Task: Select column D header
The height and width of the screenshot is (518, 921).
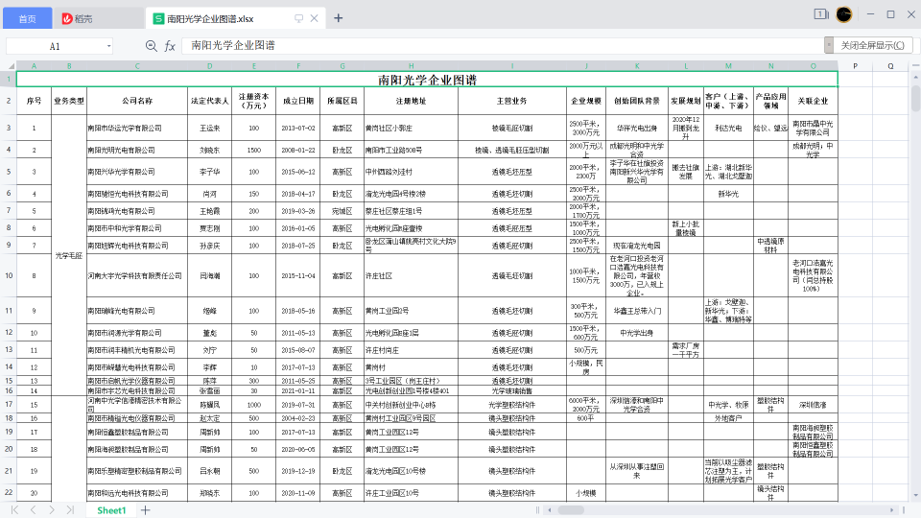Action: point(209,66)
